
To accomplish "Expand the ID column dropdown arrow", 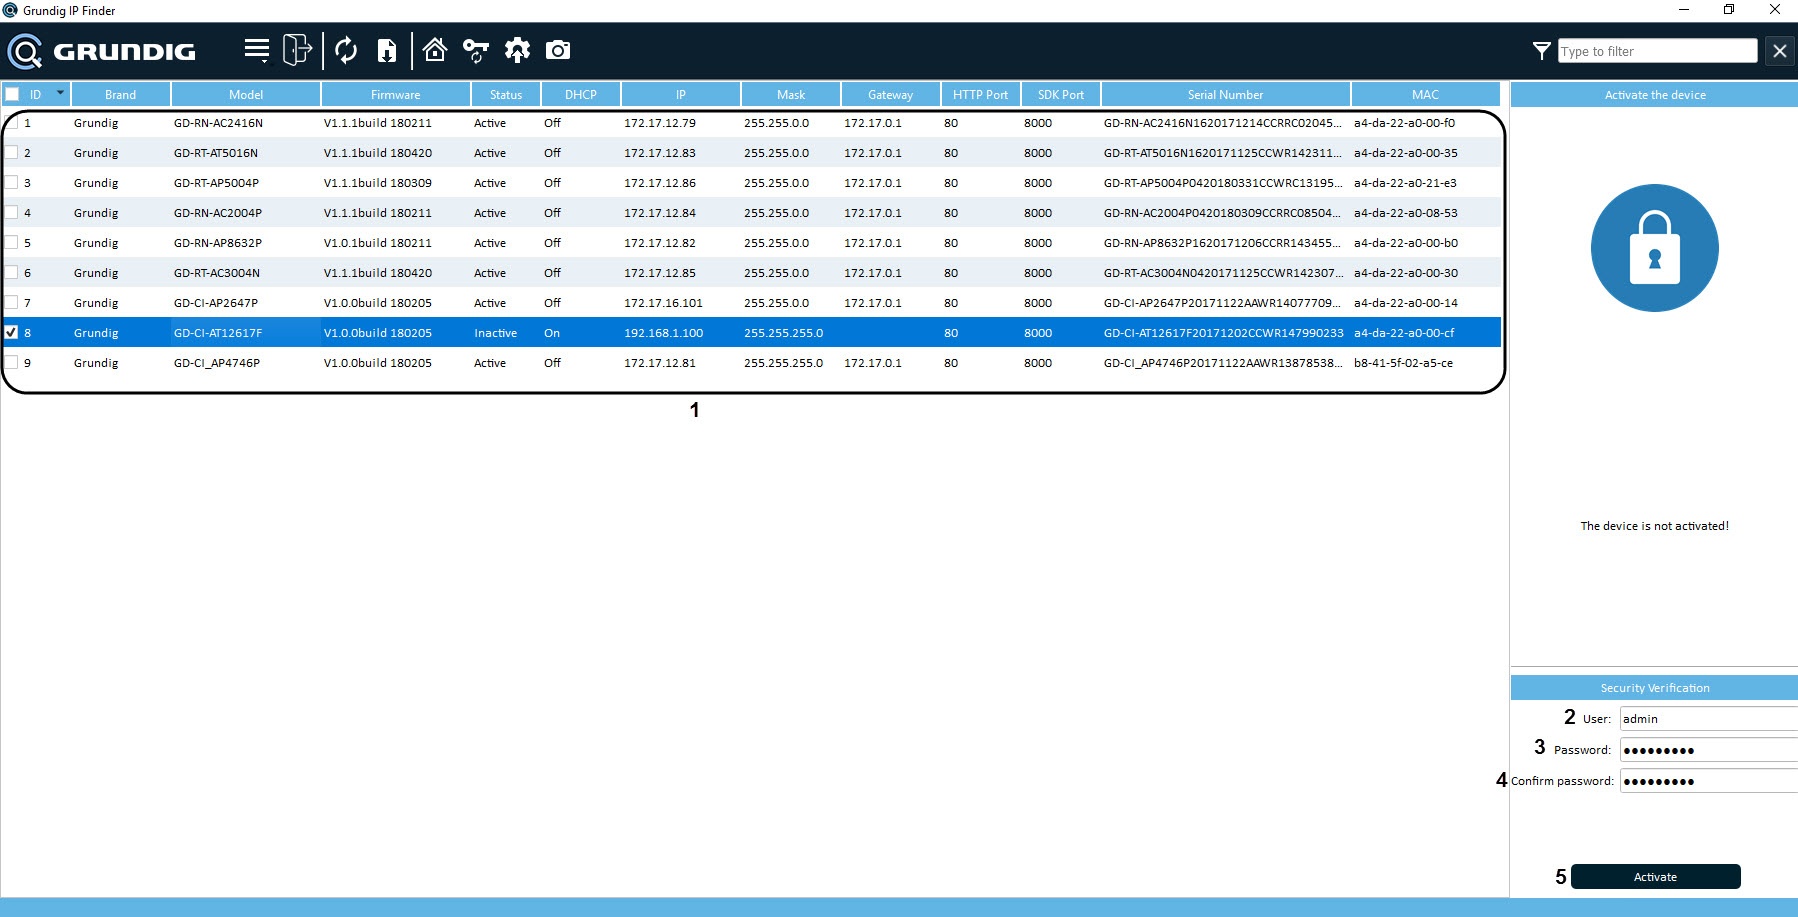I will pyautogui.click(x=60, y=93).
